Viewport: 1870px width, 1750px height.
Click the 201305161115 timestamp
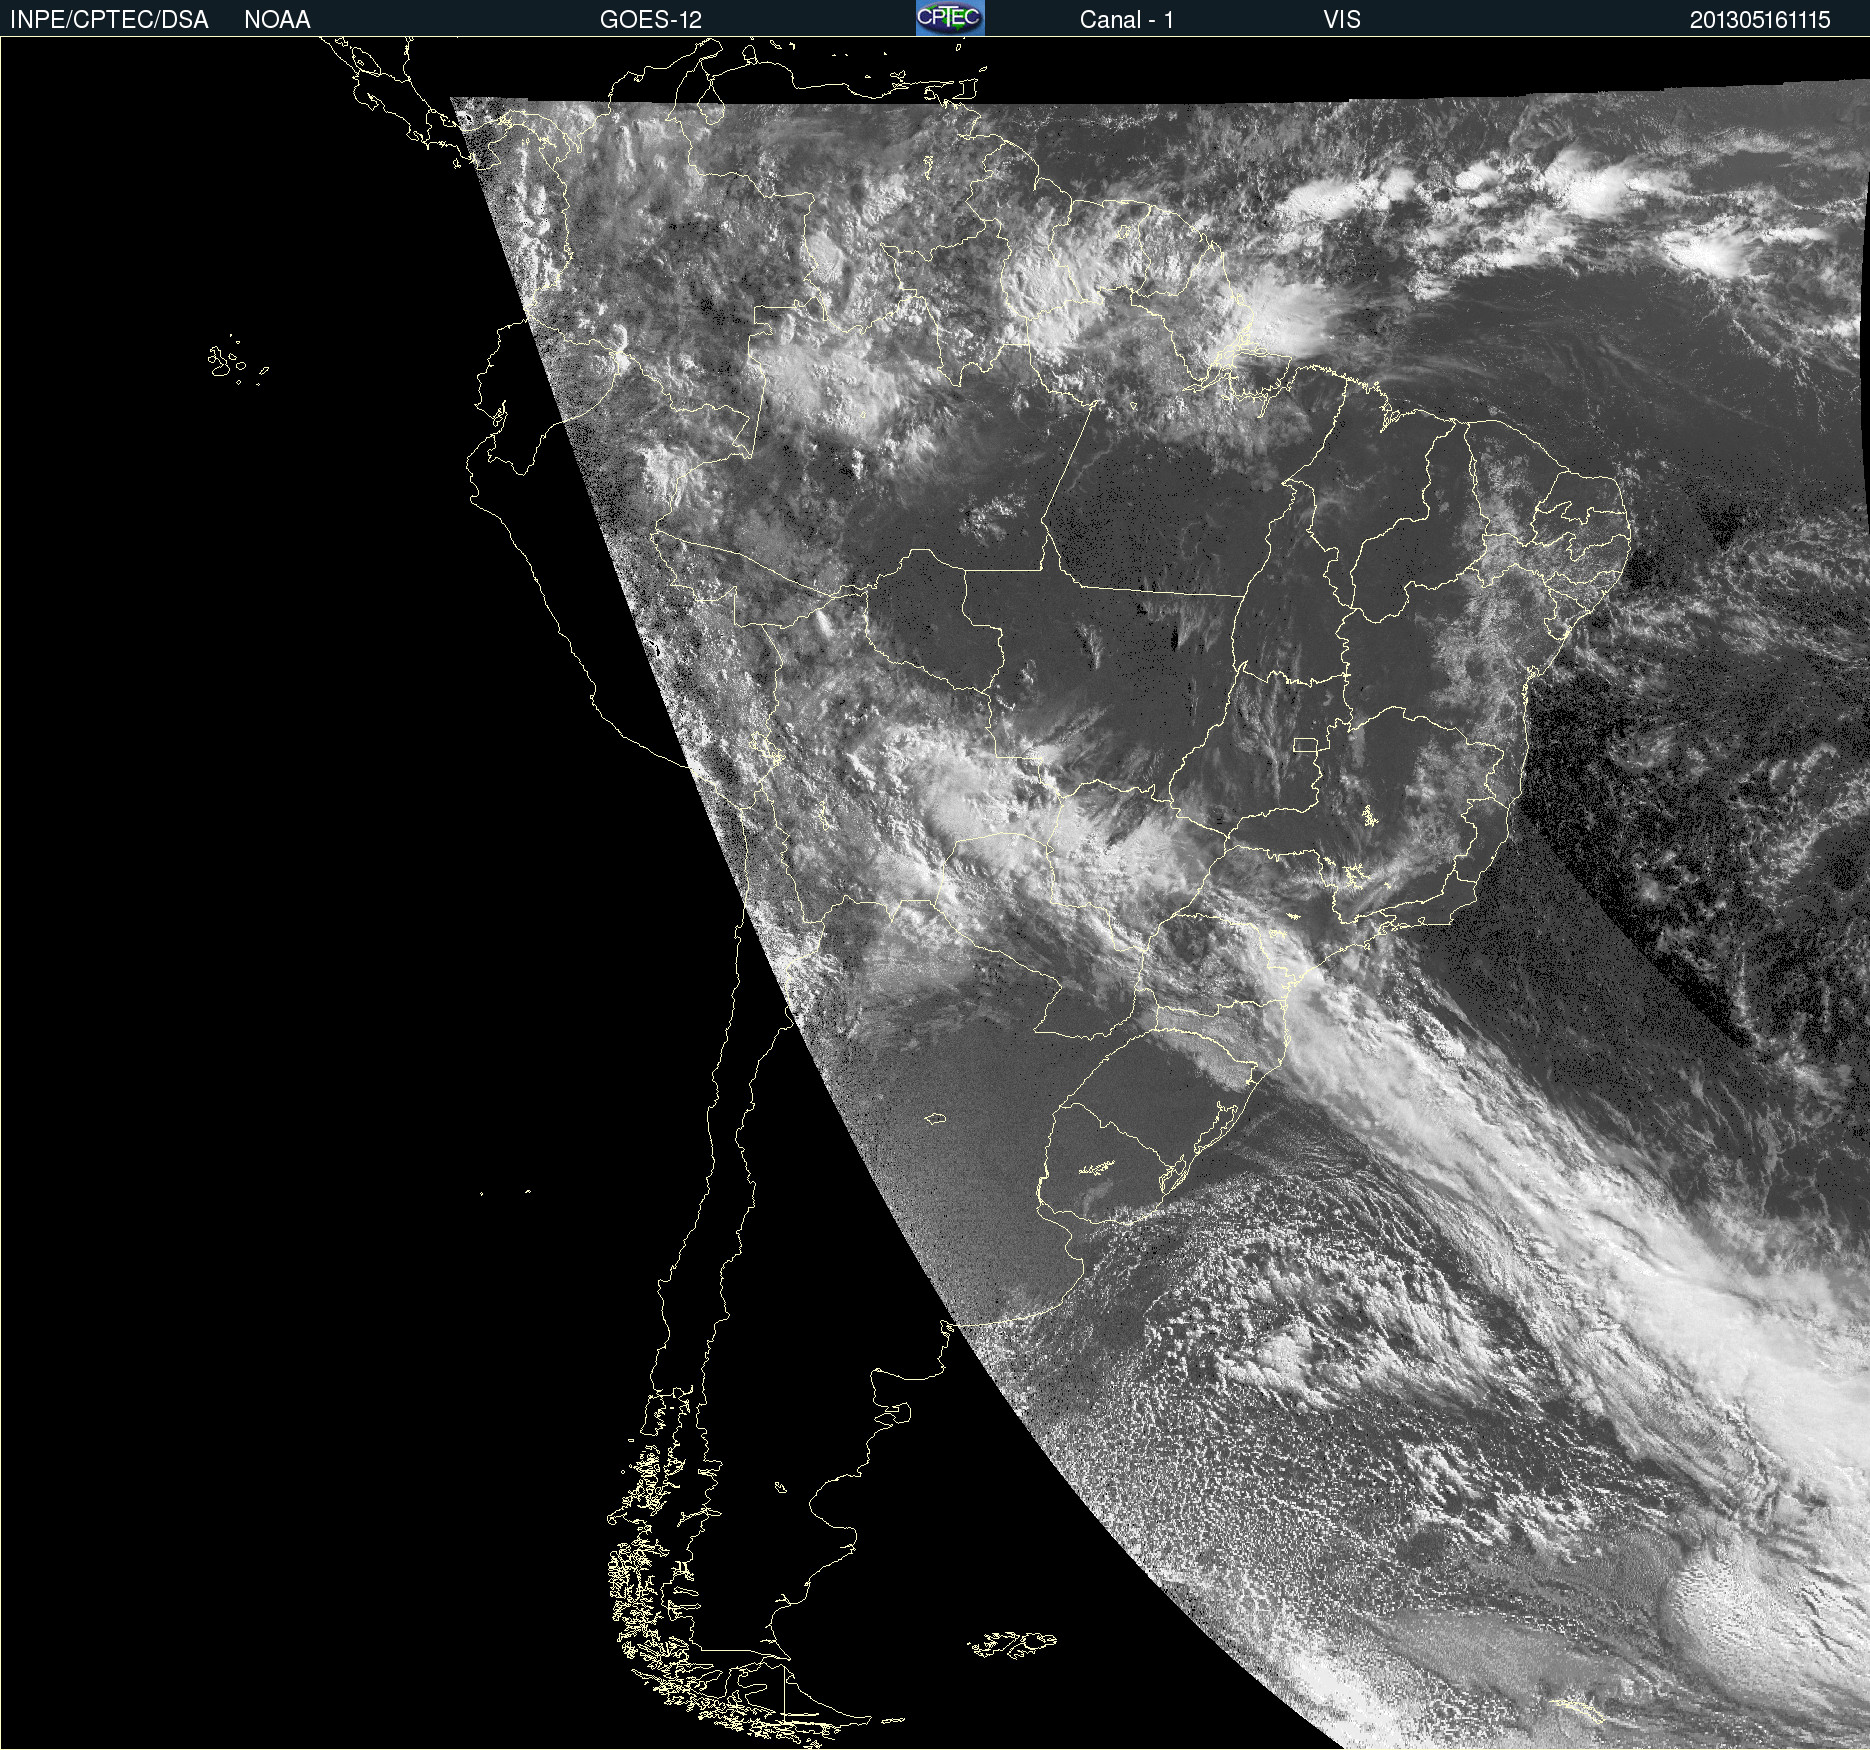(1760, 20)
